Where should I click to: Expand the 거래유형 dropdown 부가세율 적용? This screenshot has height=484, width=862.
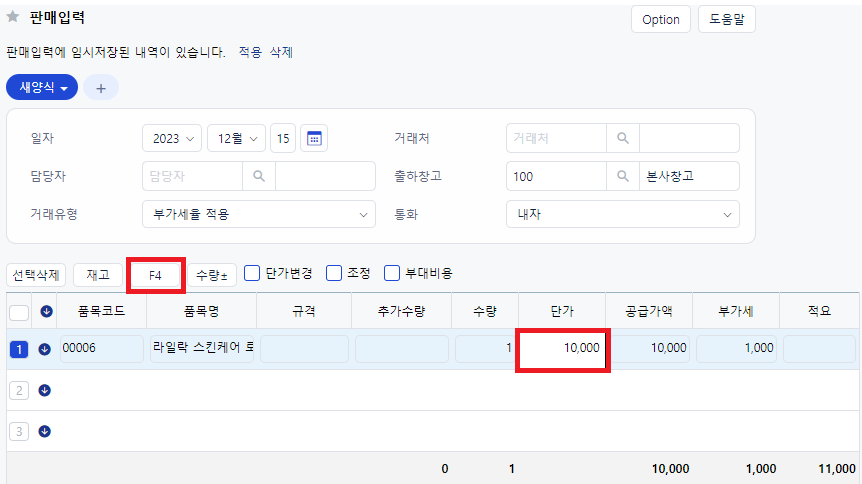[259, 214]
